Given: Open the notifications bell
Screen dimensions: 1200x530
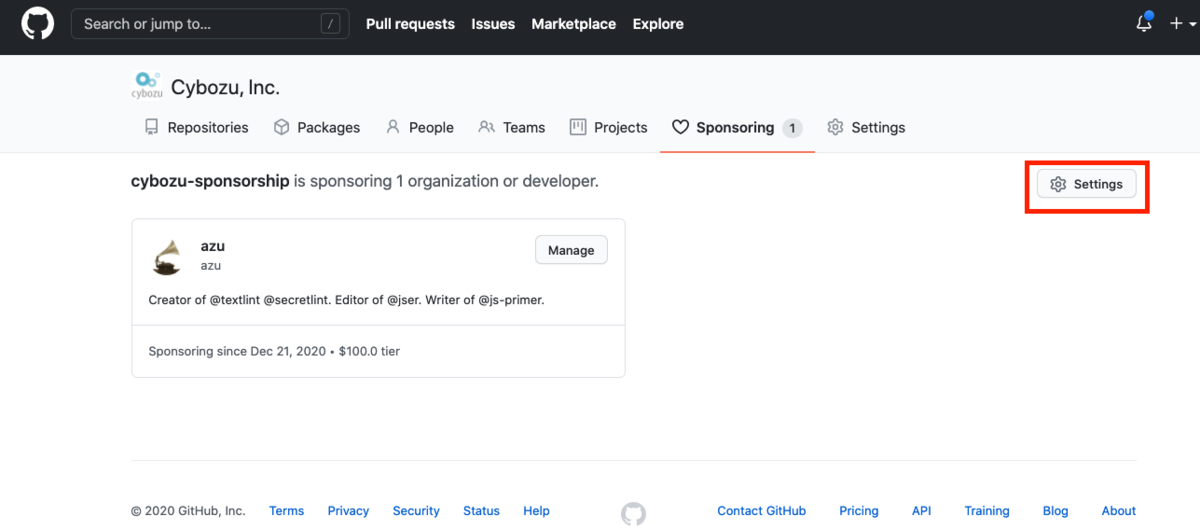Looking at the screenshot, I should (1144, 24).
